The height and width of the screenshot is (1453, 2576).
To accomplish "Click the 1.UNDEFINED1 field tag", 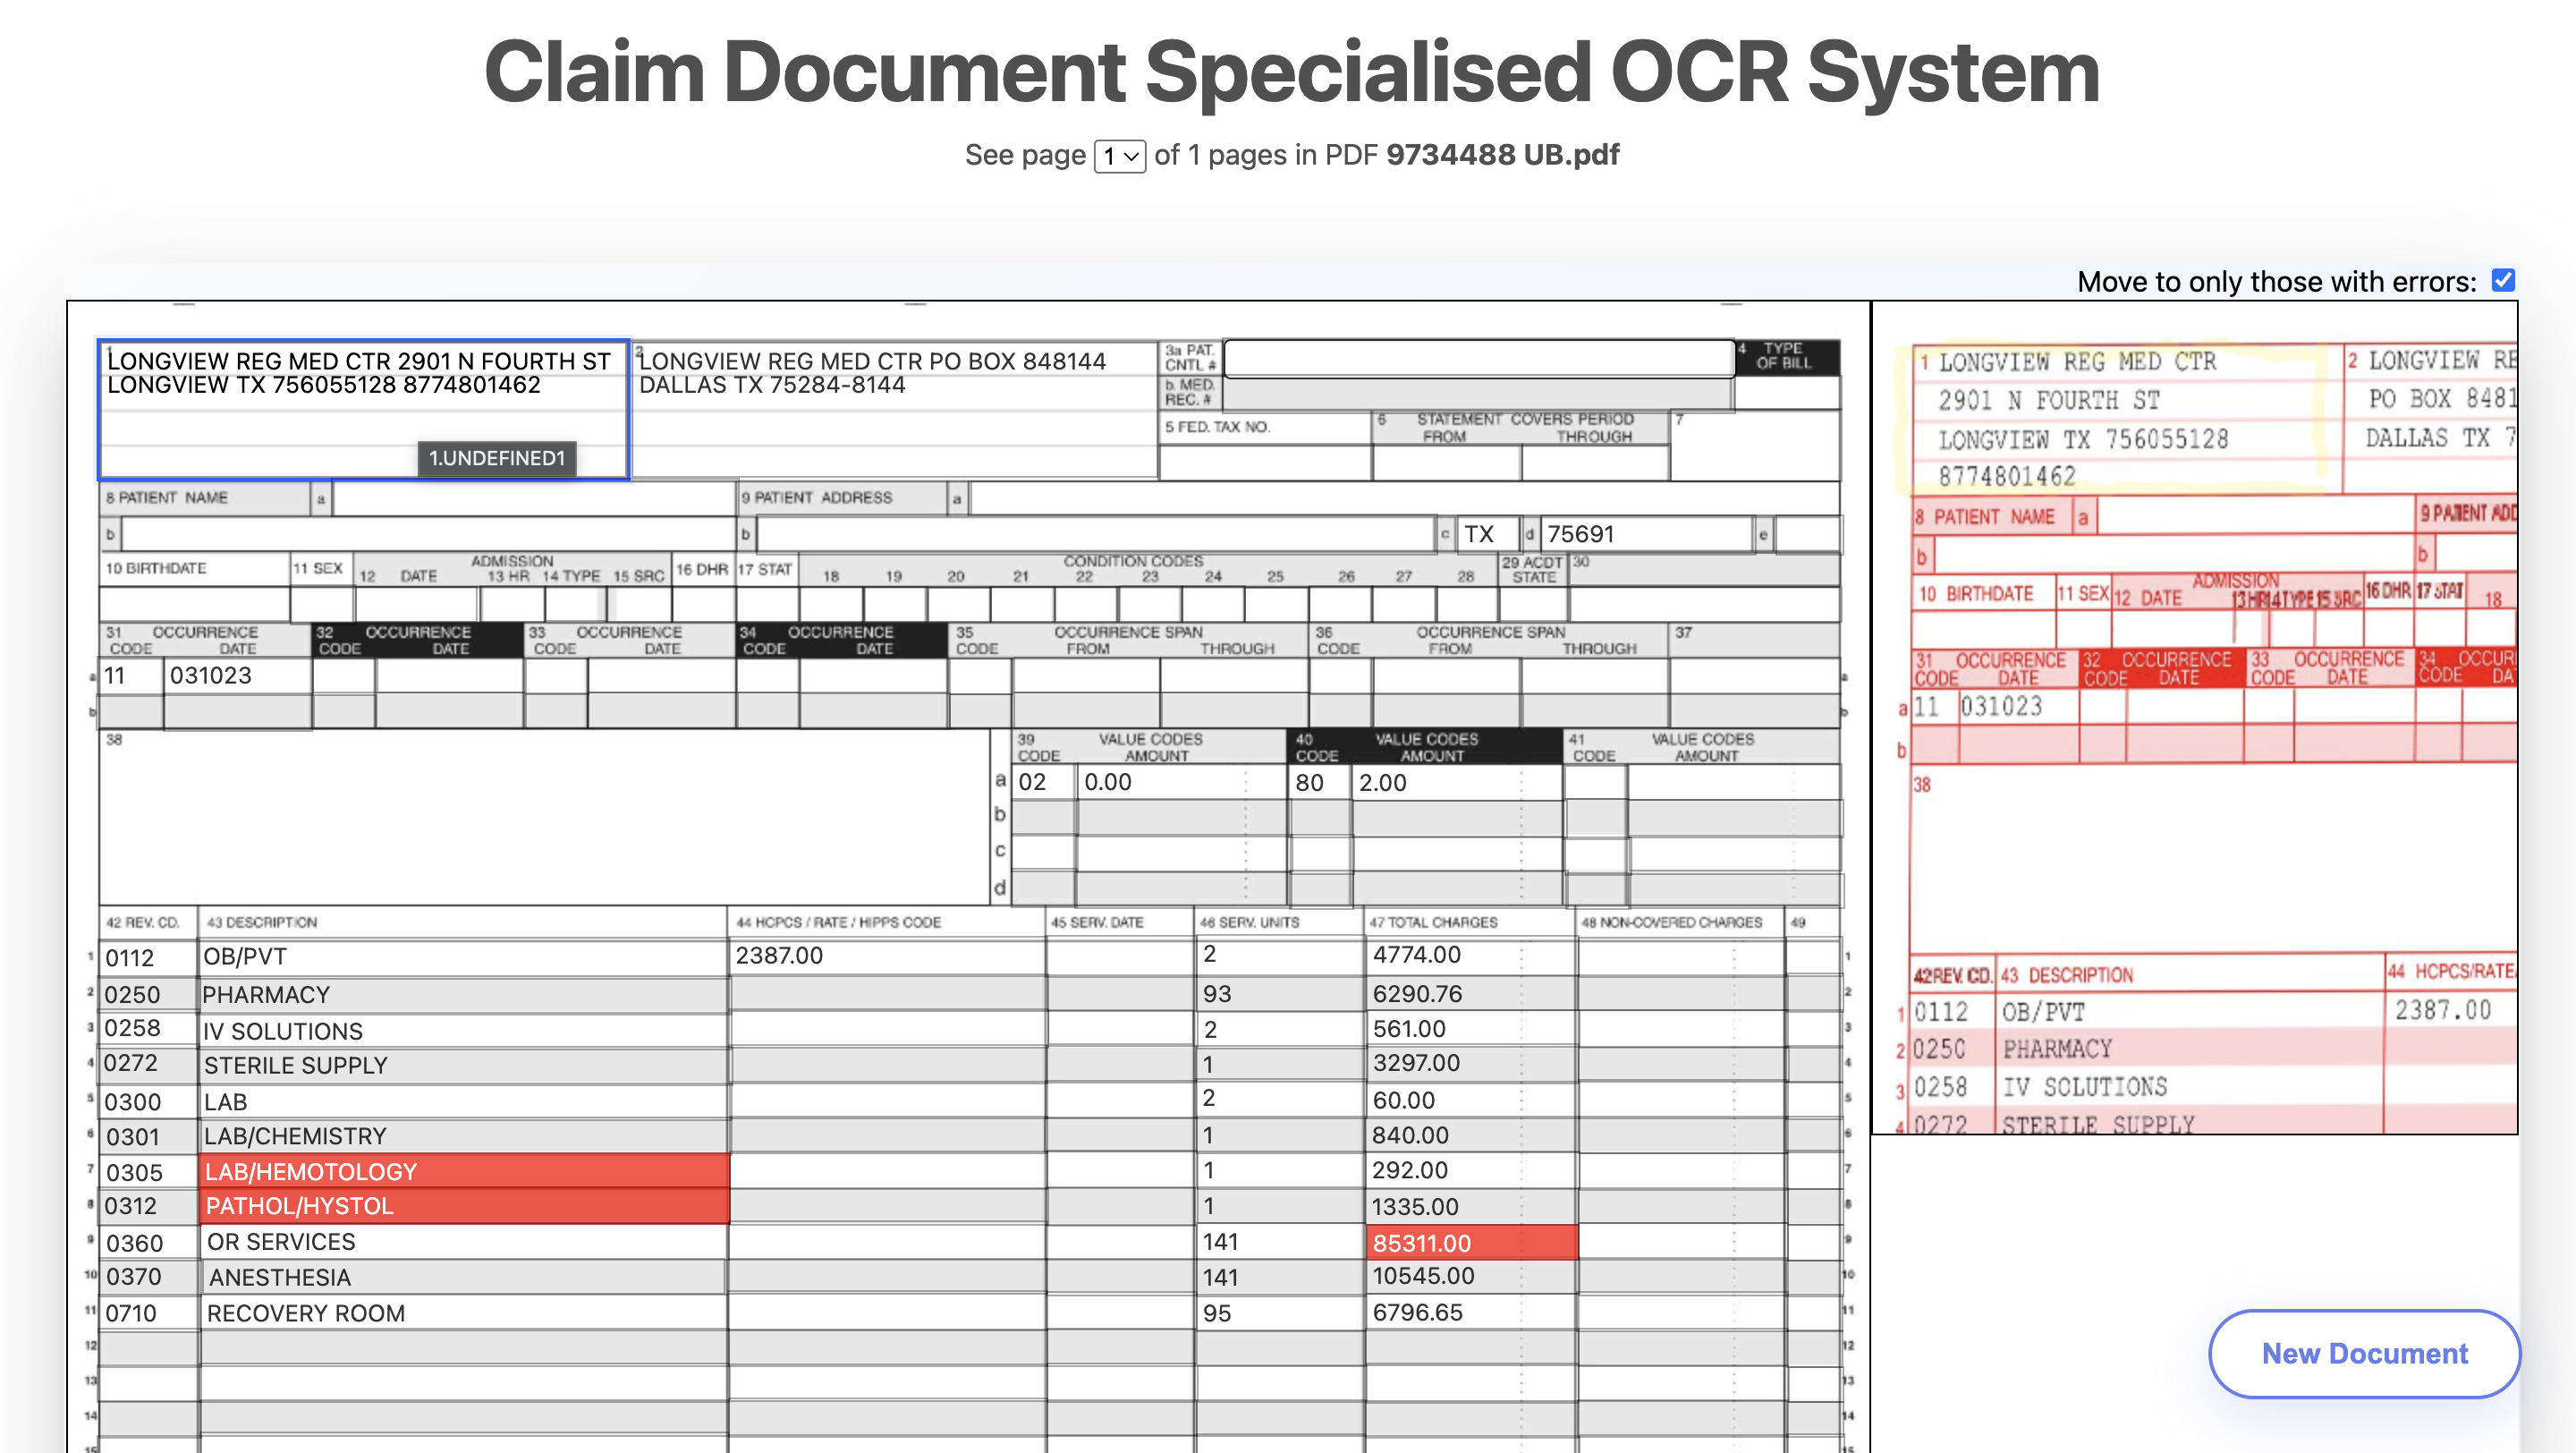I will pyautogui.click(x=497, y=459).
